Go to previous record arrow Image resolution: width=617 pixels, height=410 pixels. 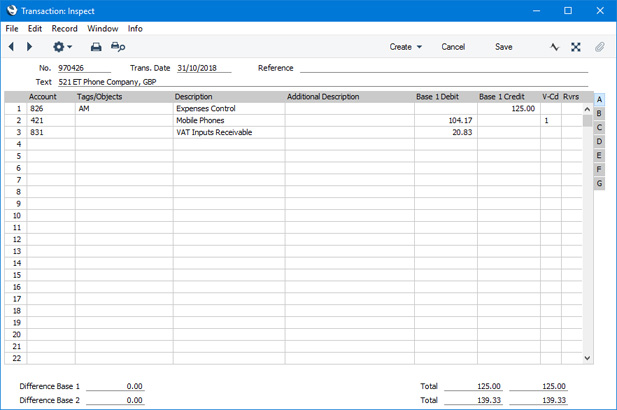pyautogui.click(x=11, y=47)
